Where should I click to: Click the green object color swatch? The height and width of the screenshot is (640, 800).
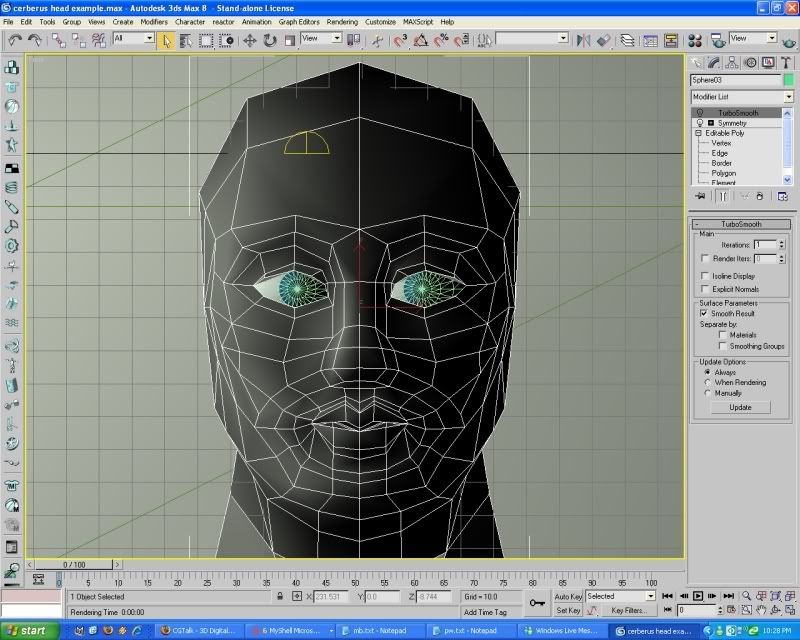point(788,79)
